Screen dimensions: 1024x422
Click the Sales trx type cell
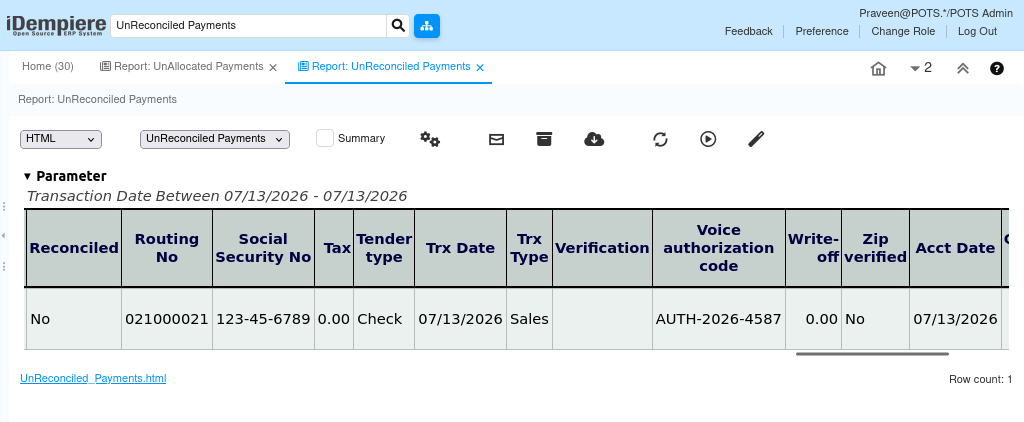(529, 319)
